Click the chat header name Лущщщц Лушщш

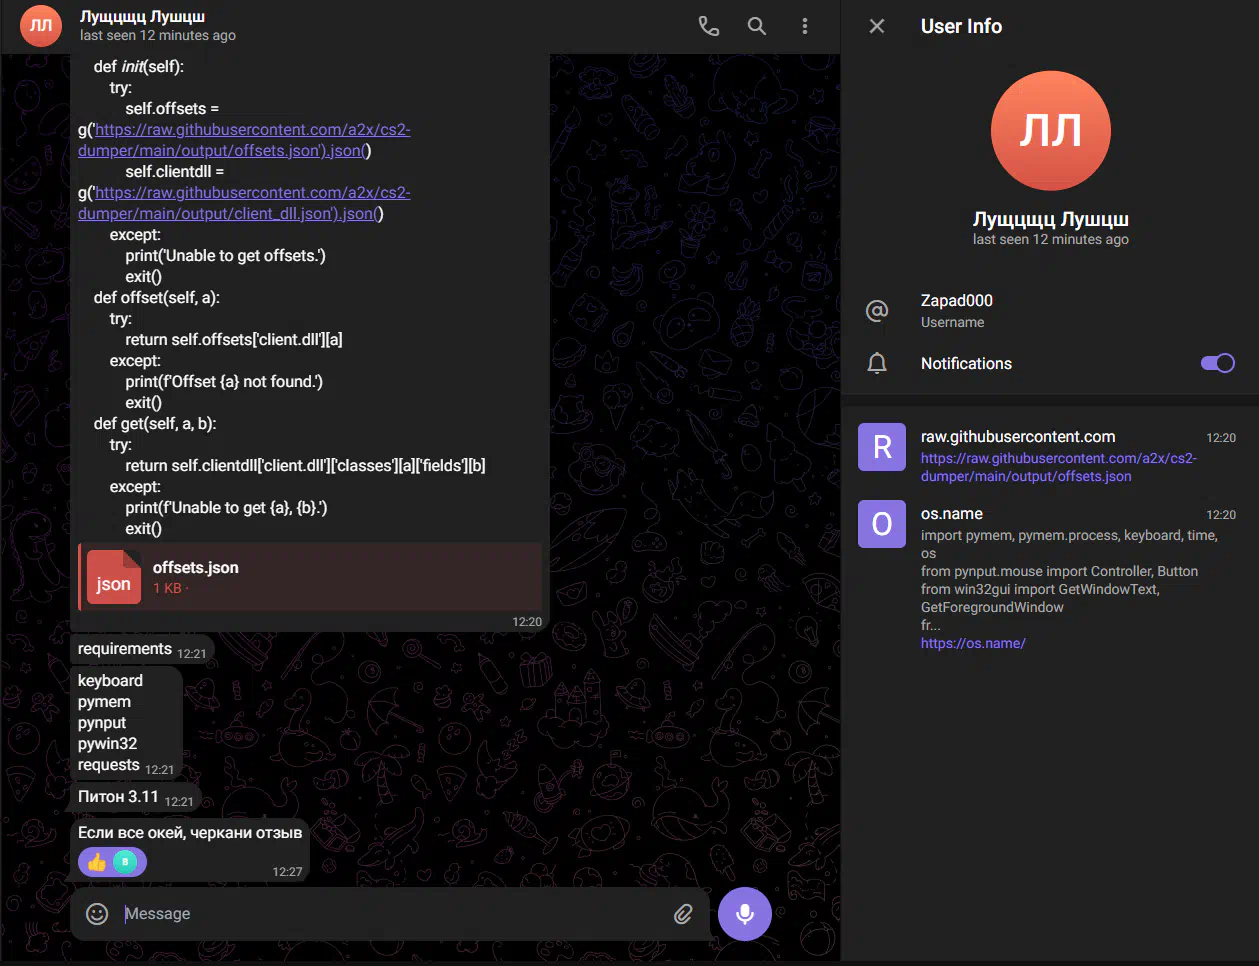coord(142,16)
